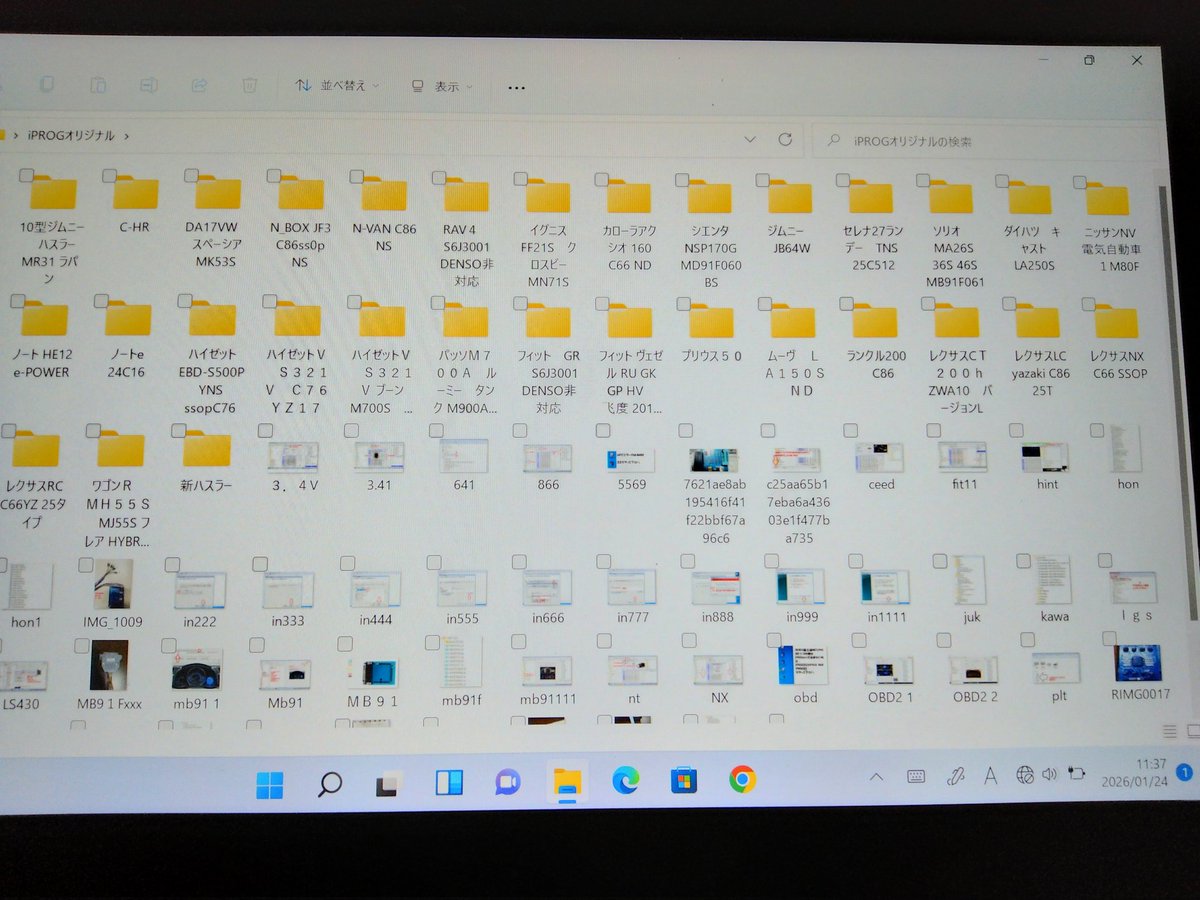Select the 641 image thumbnail
Viewport: 1200px width, 900px height.
464,456
